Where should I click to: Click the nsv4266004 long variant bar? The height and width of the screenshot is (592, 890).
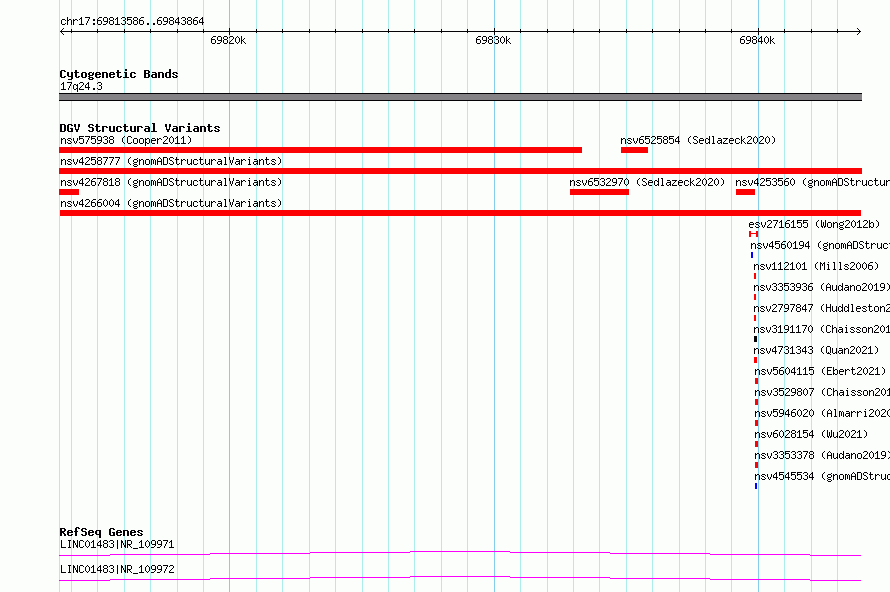click(x=460, y=213)
